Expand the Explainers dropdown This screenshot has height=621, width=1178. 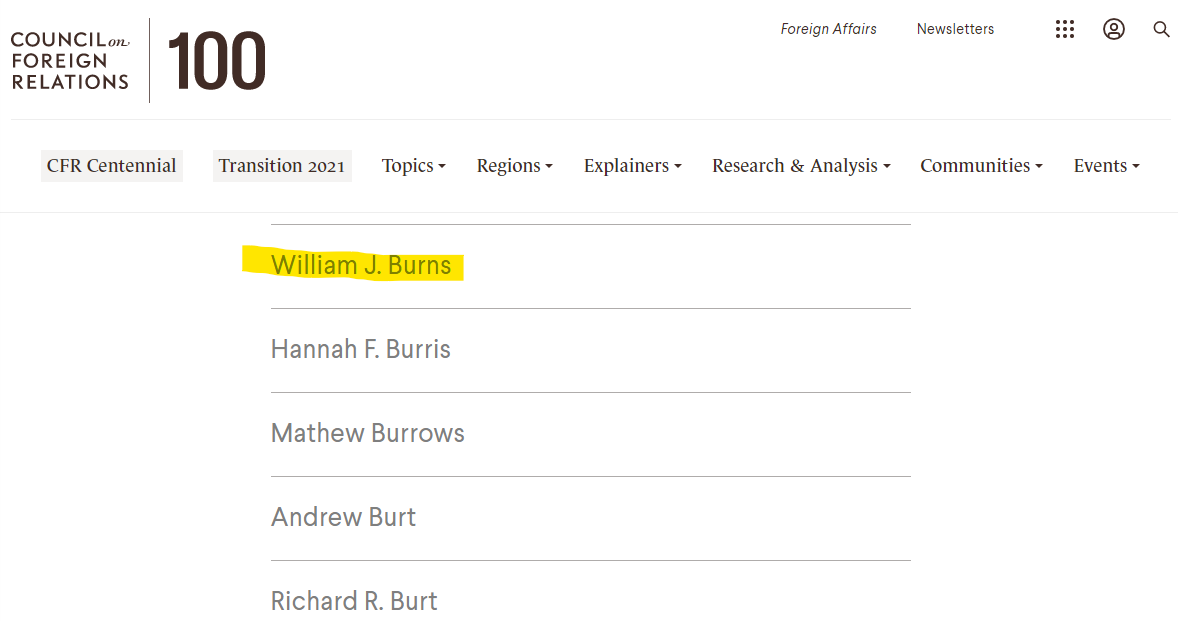[x=633, y=165]
